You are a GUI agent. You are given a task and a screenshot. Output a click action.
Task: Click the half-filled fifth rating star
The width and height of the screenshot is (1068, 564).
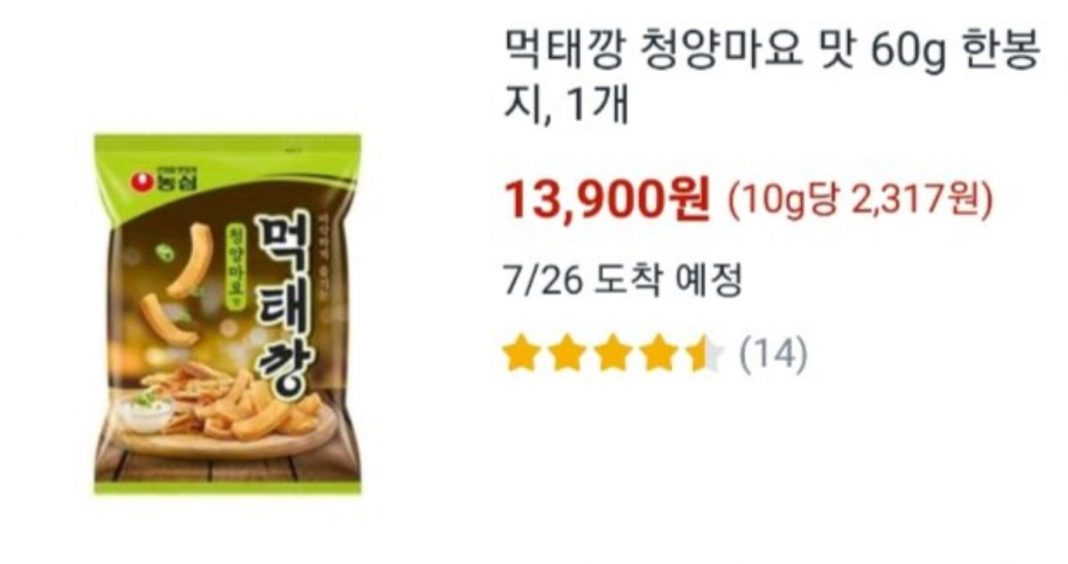click(x=704, y=353)
